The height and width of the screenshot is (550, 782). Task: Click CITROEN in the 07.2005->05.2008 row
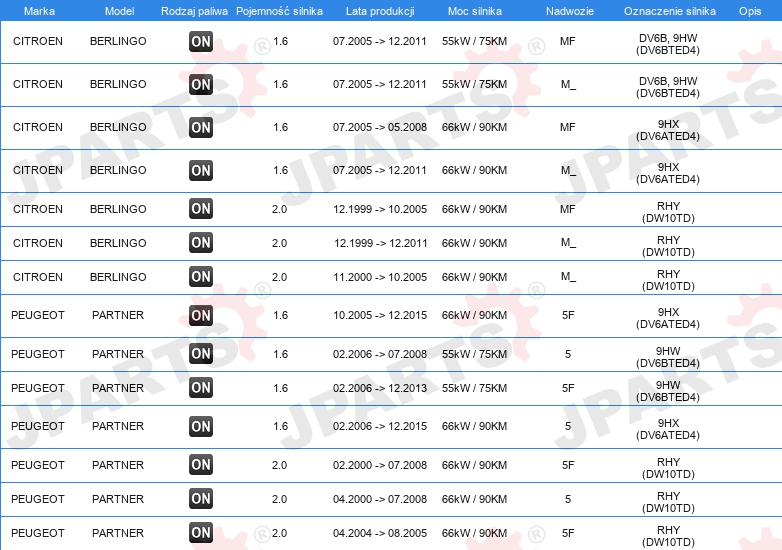(x=38, y=127)
